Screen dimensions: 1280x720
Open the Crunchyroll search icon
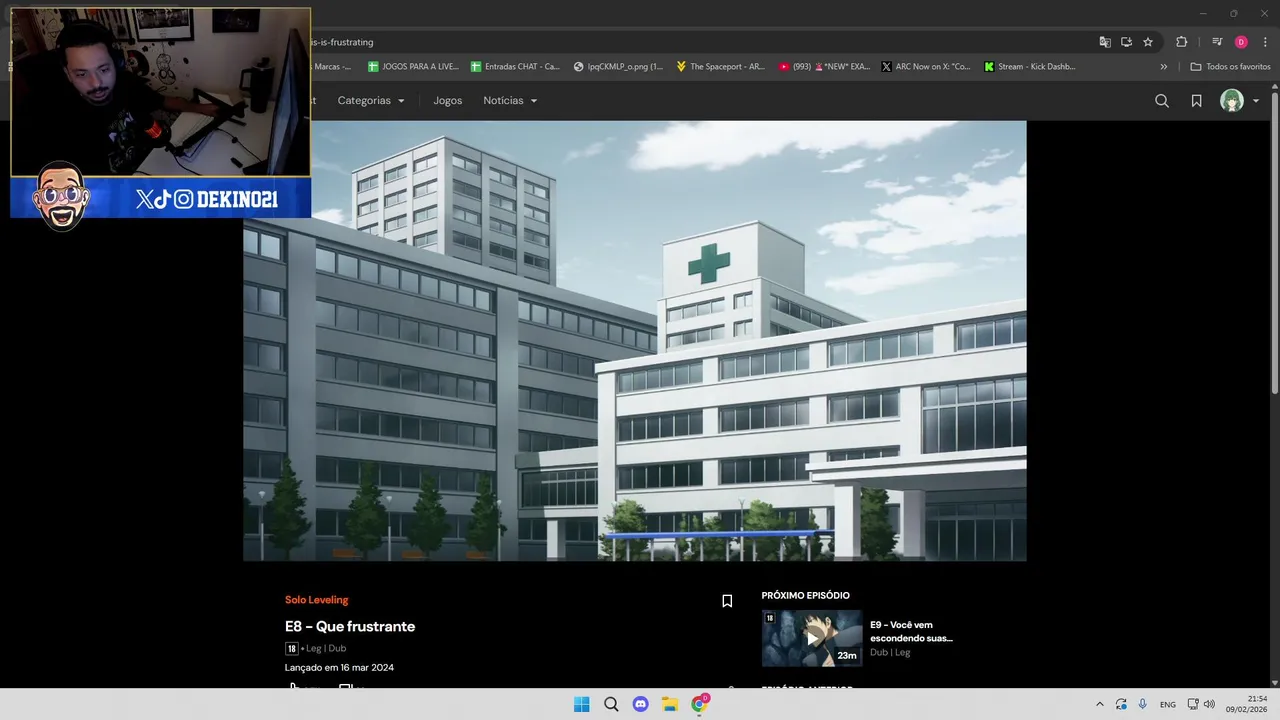pyautogui.click(x=1162, y=101)
